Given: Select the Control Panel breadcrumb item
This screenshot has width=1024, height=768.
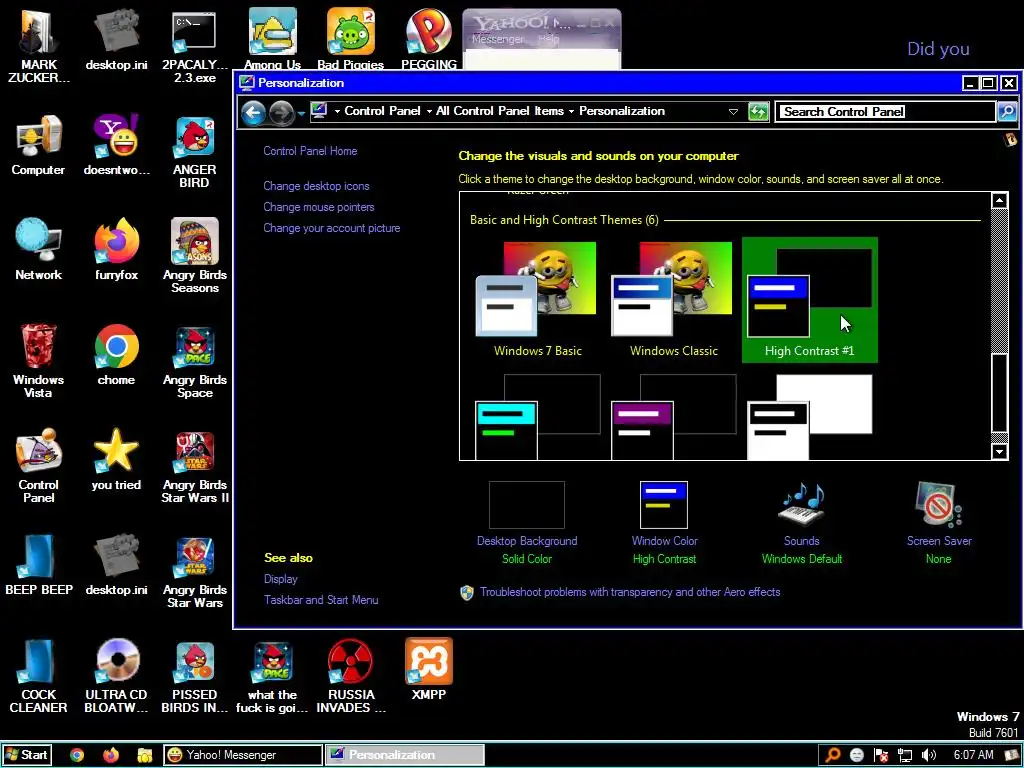Looking at the screenshot, I should (x=382, y=111).
